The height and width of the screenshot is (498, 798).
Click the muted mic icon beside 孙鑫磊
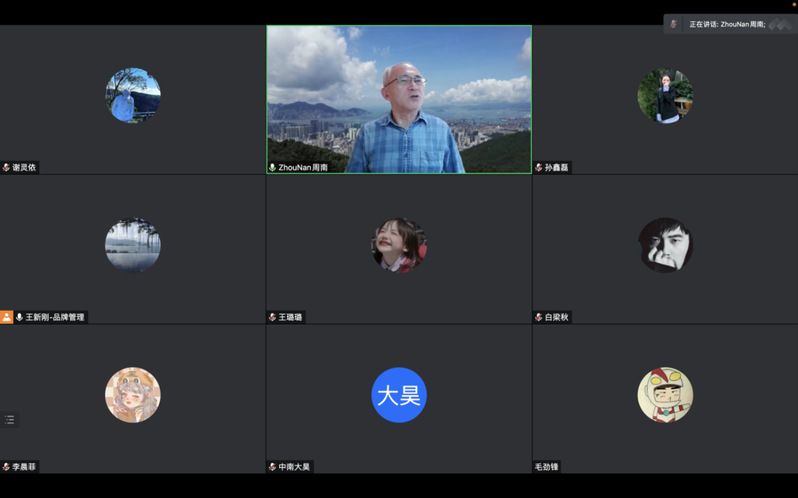point(539,167)
